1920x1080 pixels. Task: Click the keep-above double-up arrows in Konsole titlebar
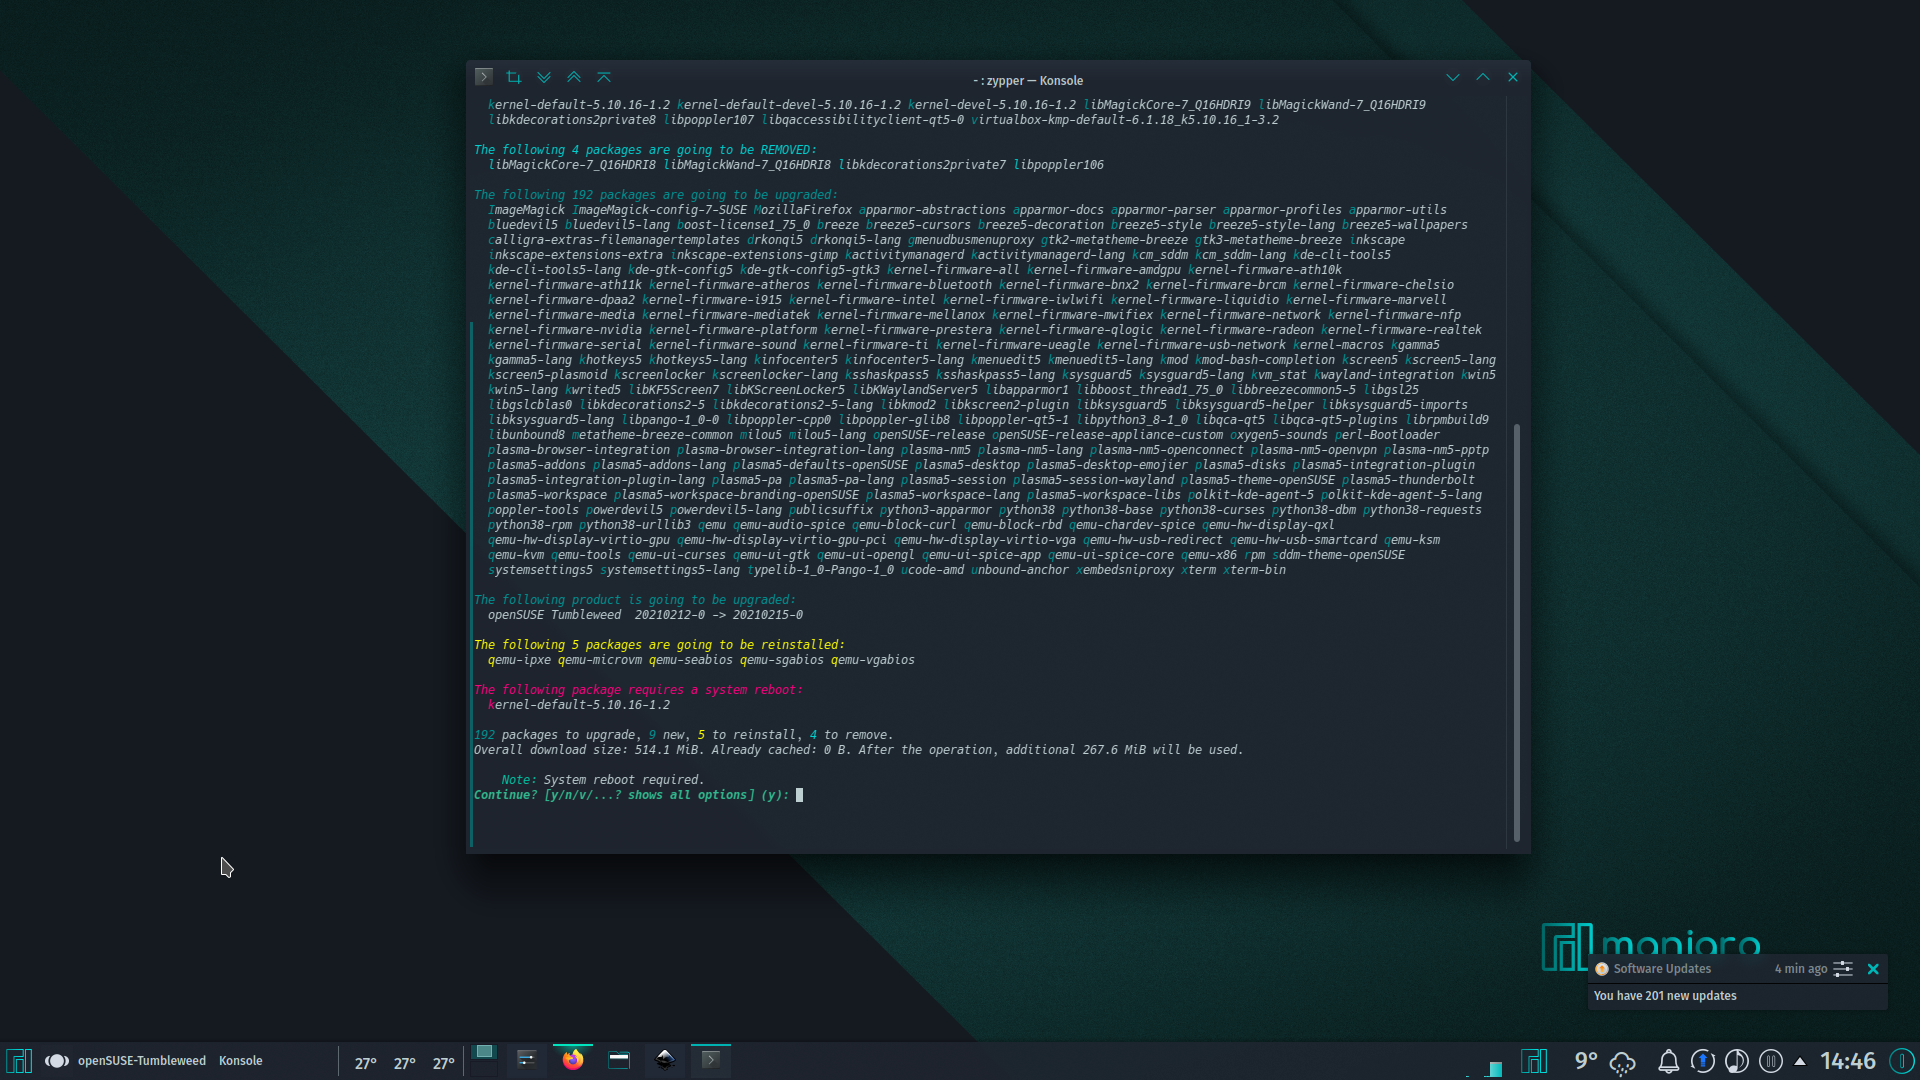click(574, 77)
